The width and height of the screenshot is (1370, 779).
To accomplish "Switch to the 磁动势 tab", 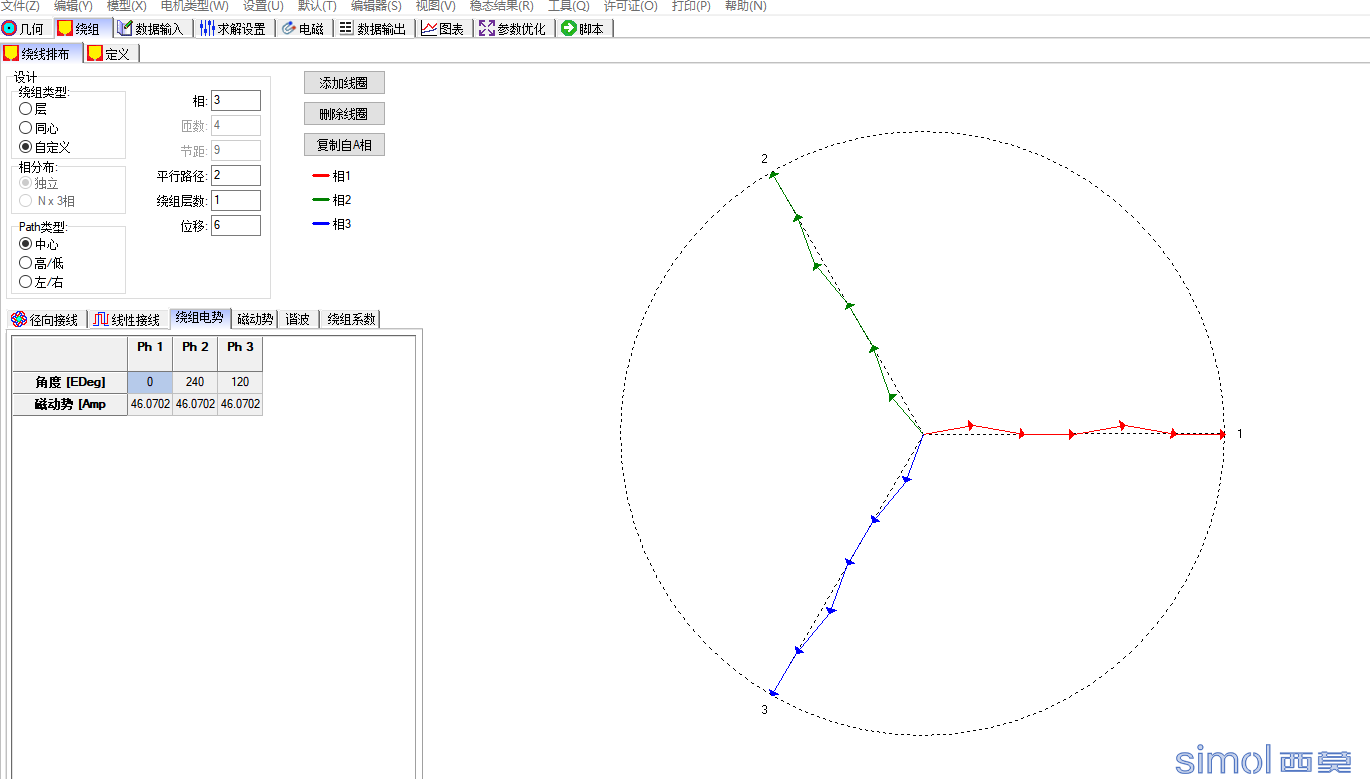I will [x=255, y=319].
